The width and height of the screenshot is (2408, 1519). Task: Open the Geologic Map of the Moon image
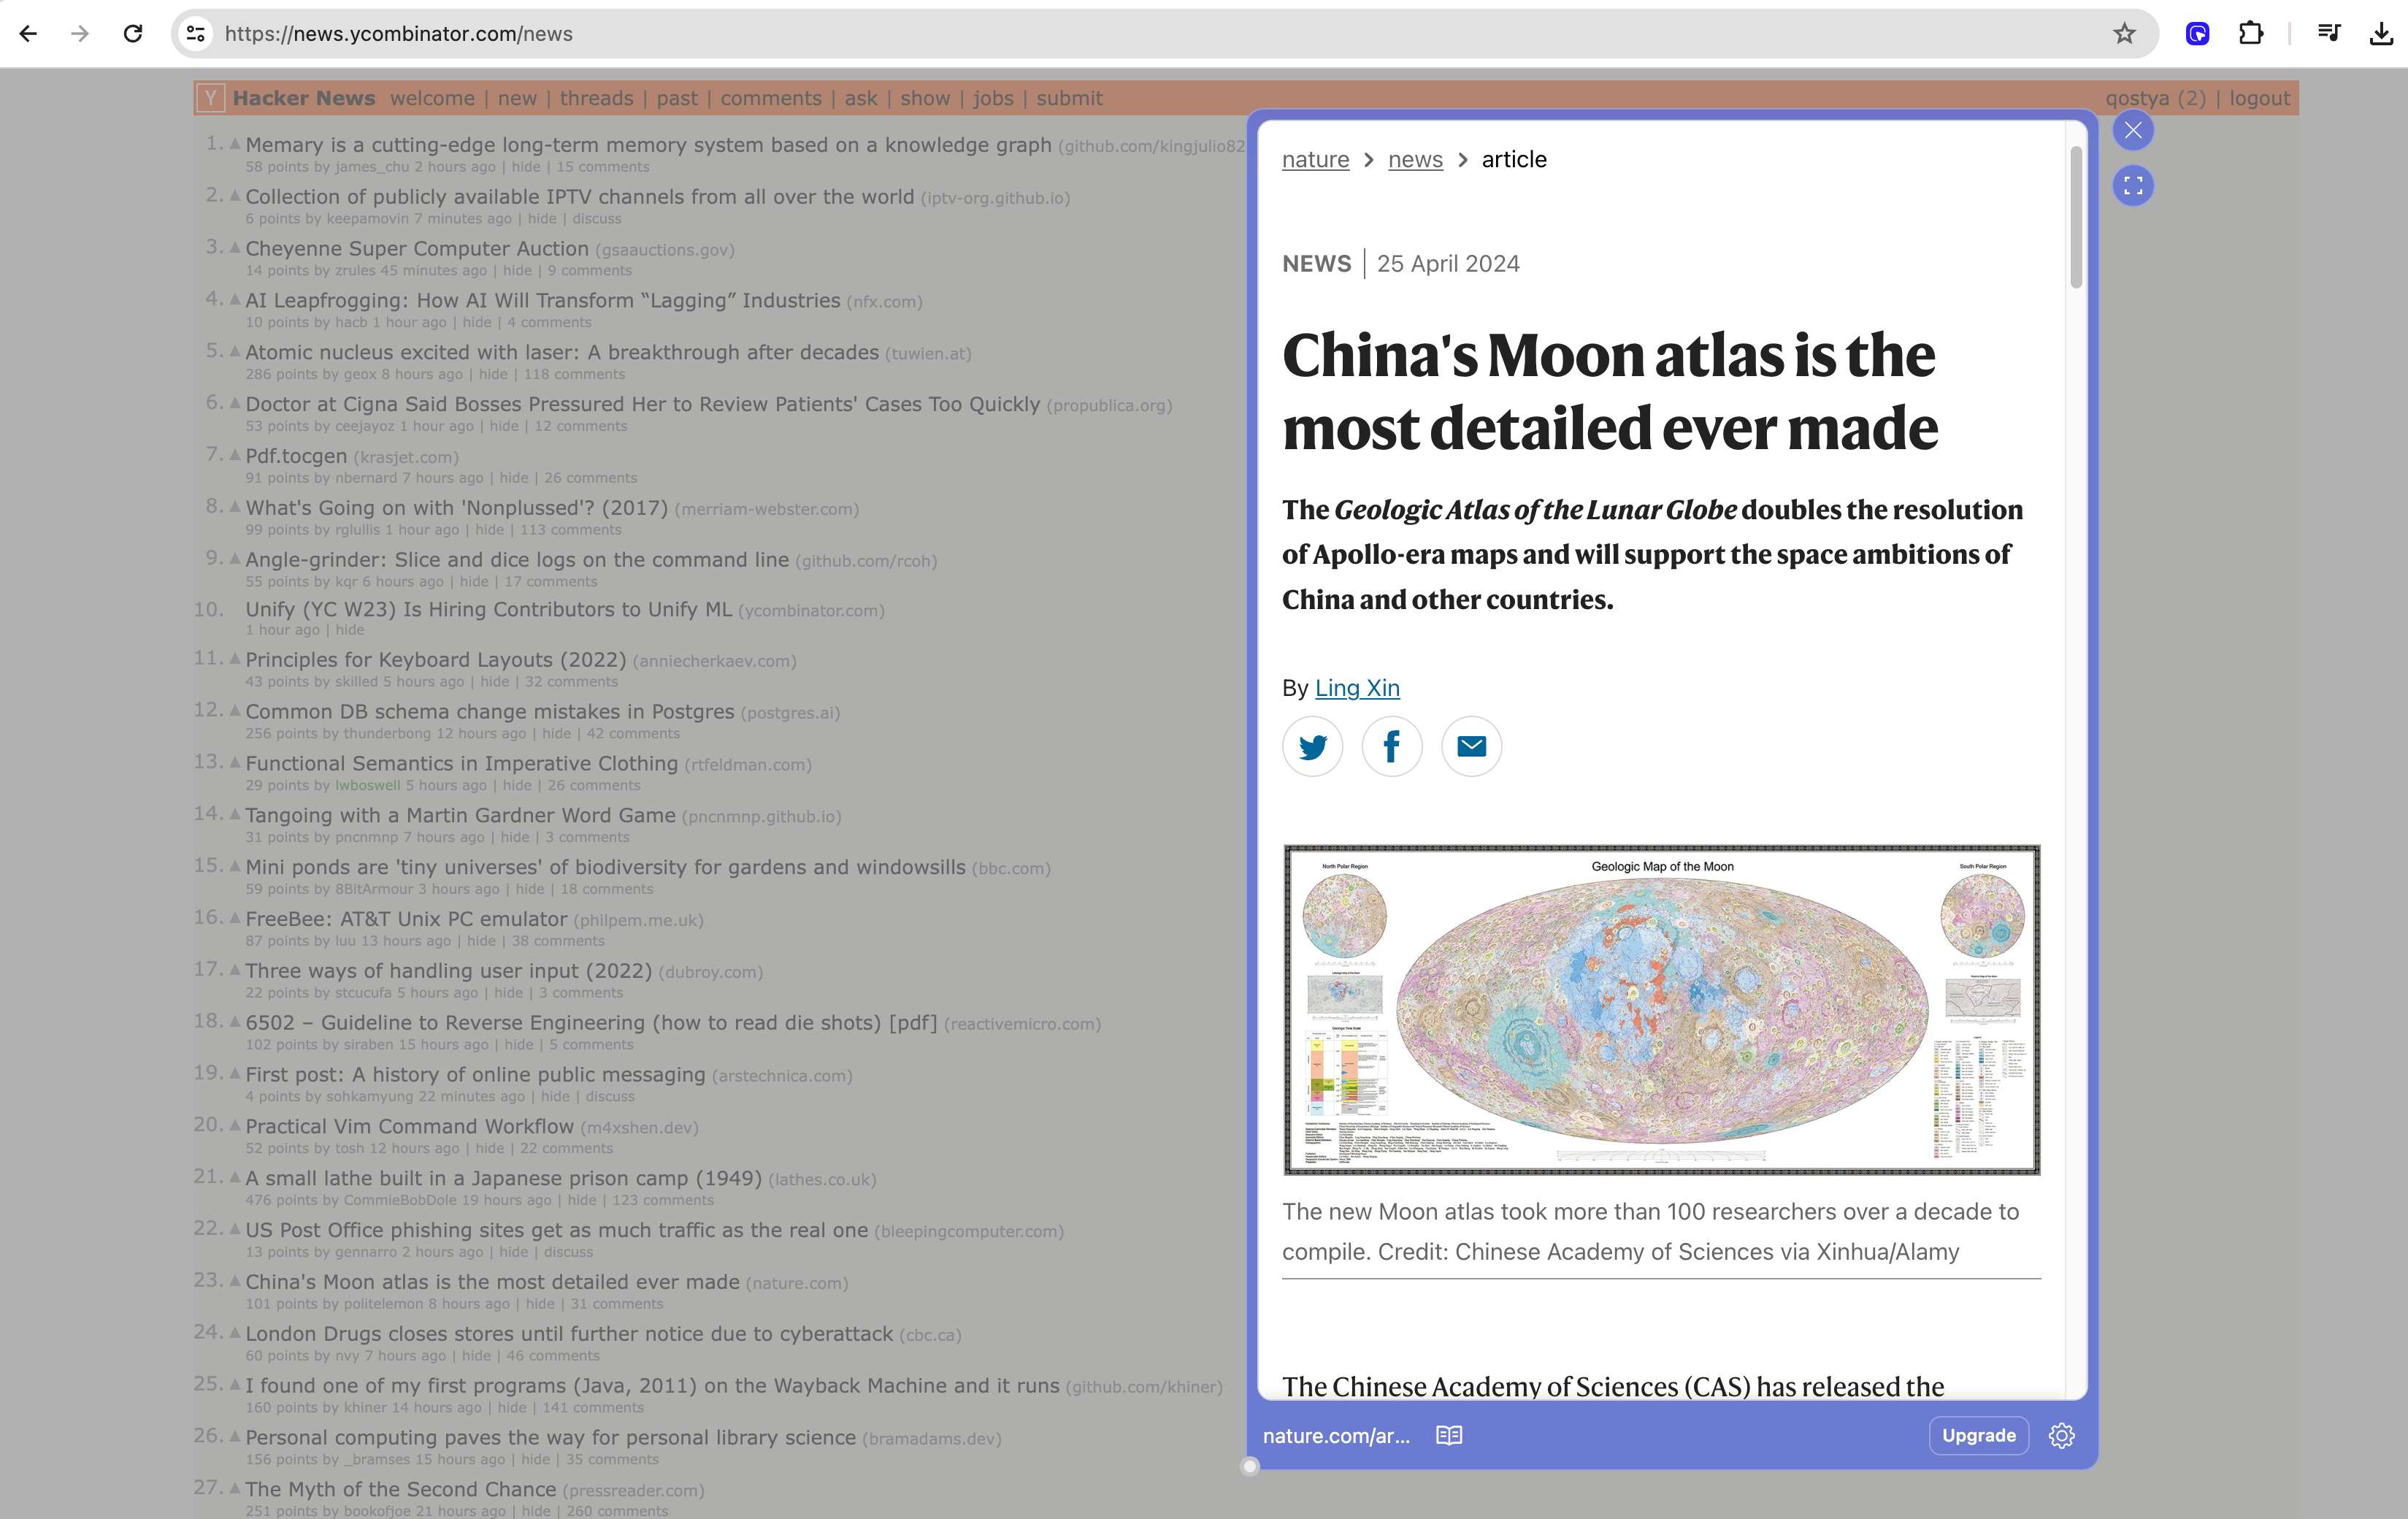click(1661, 1009)
